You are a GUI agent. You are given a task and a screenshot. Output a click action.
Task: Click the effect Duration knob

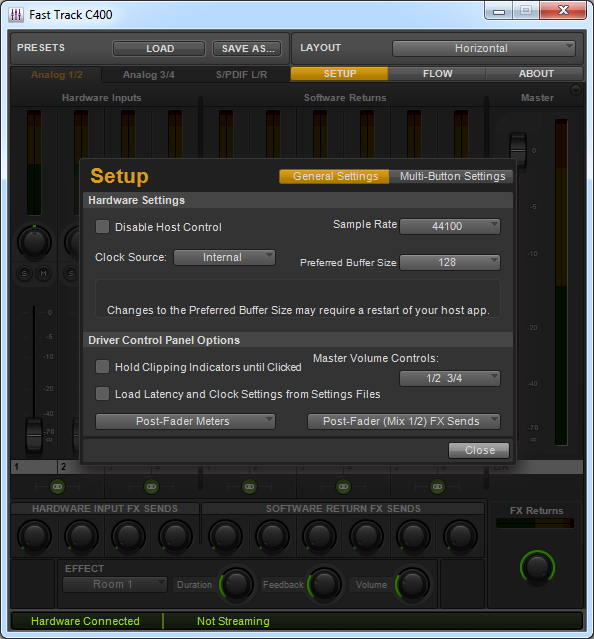[236, 584]
